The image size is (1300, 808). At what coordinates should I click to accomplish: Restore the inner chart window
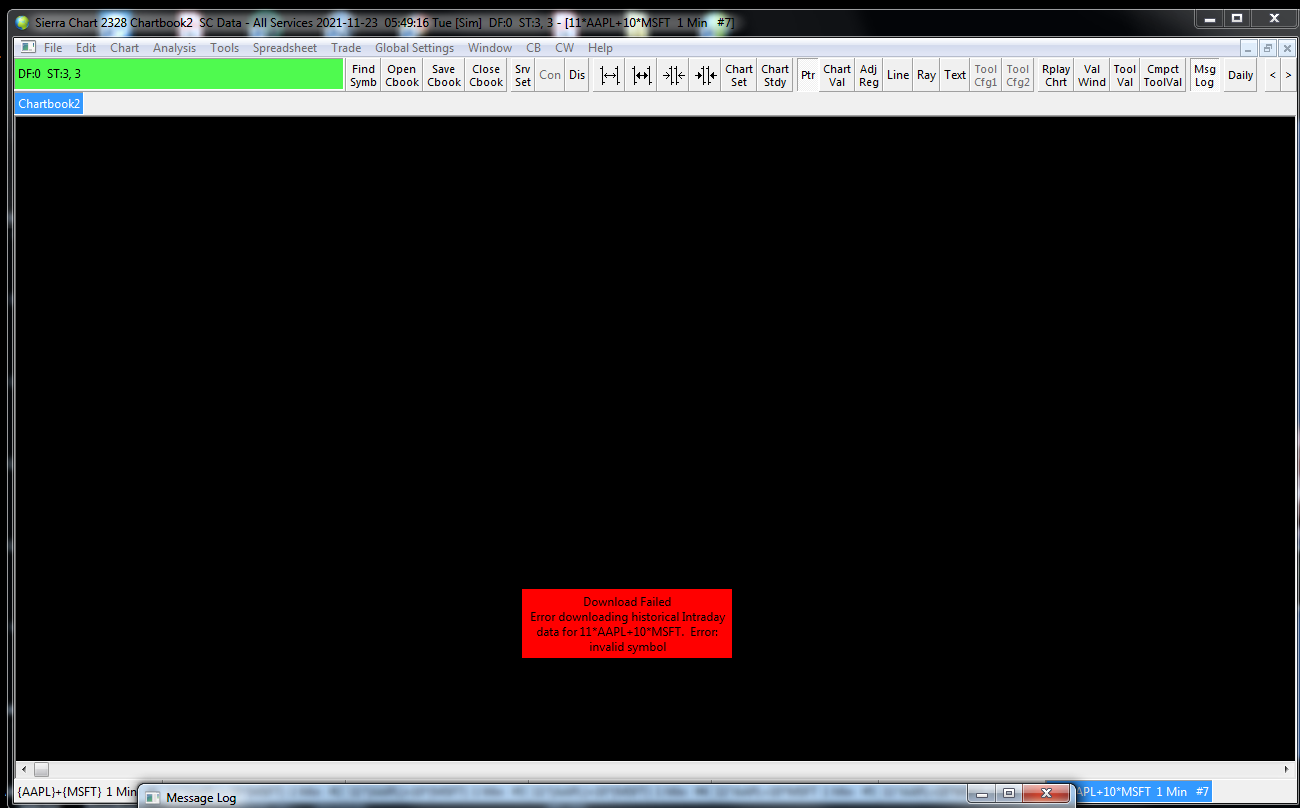[x=1267, y=48]
